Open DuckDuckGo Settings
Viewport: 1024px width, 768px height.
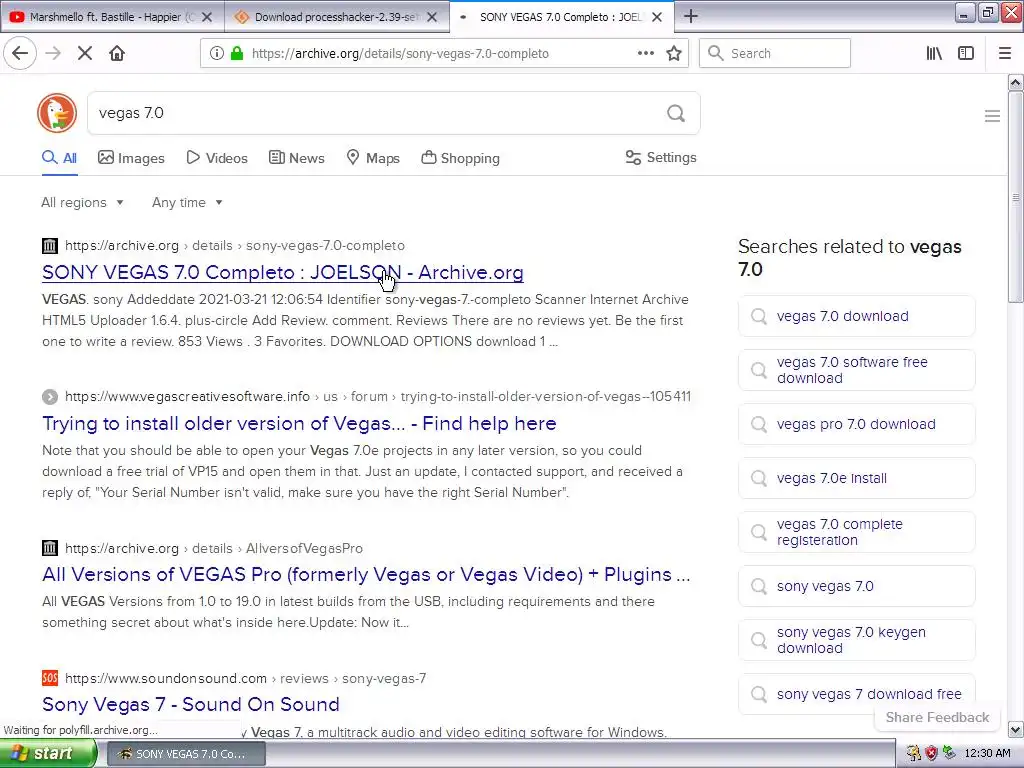coord(661,157)
